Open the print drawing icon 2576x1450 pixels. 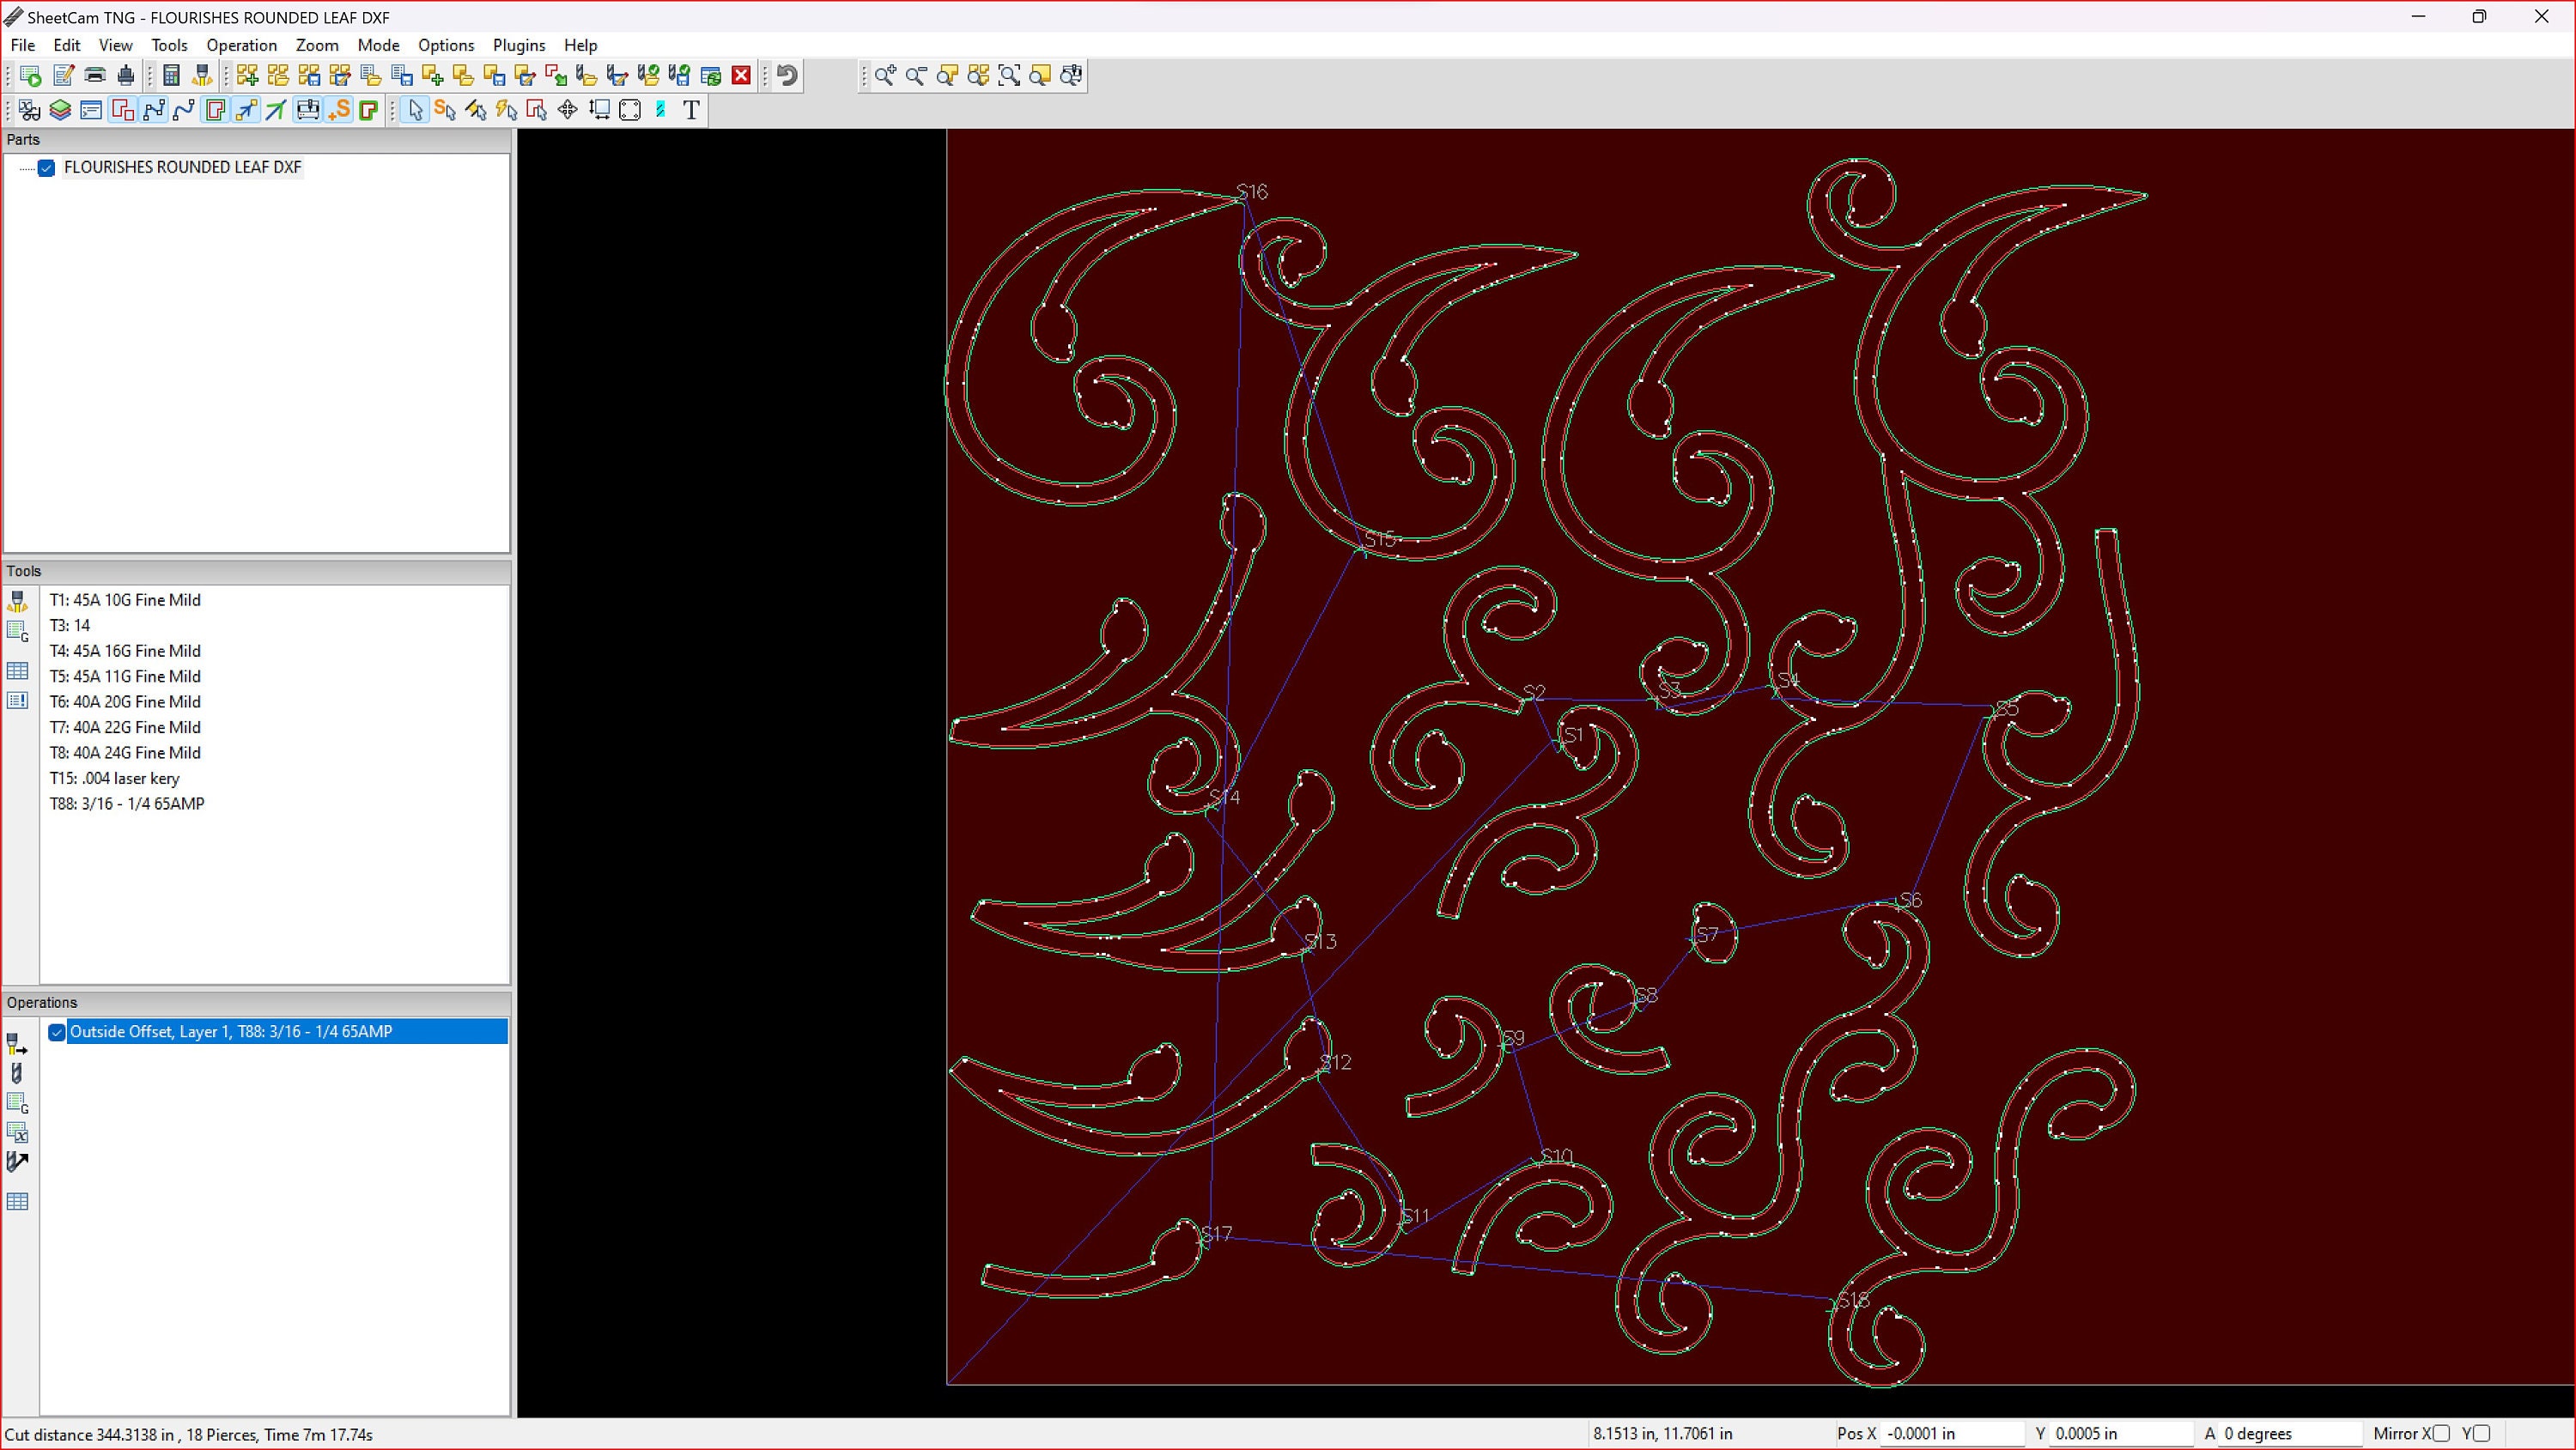[95, 75]
